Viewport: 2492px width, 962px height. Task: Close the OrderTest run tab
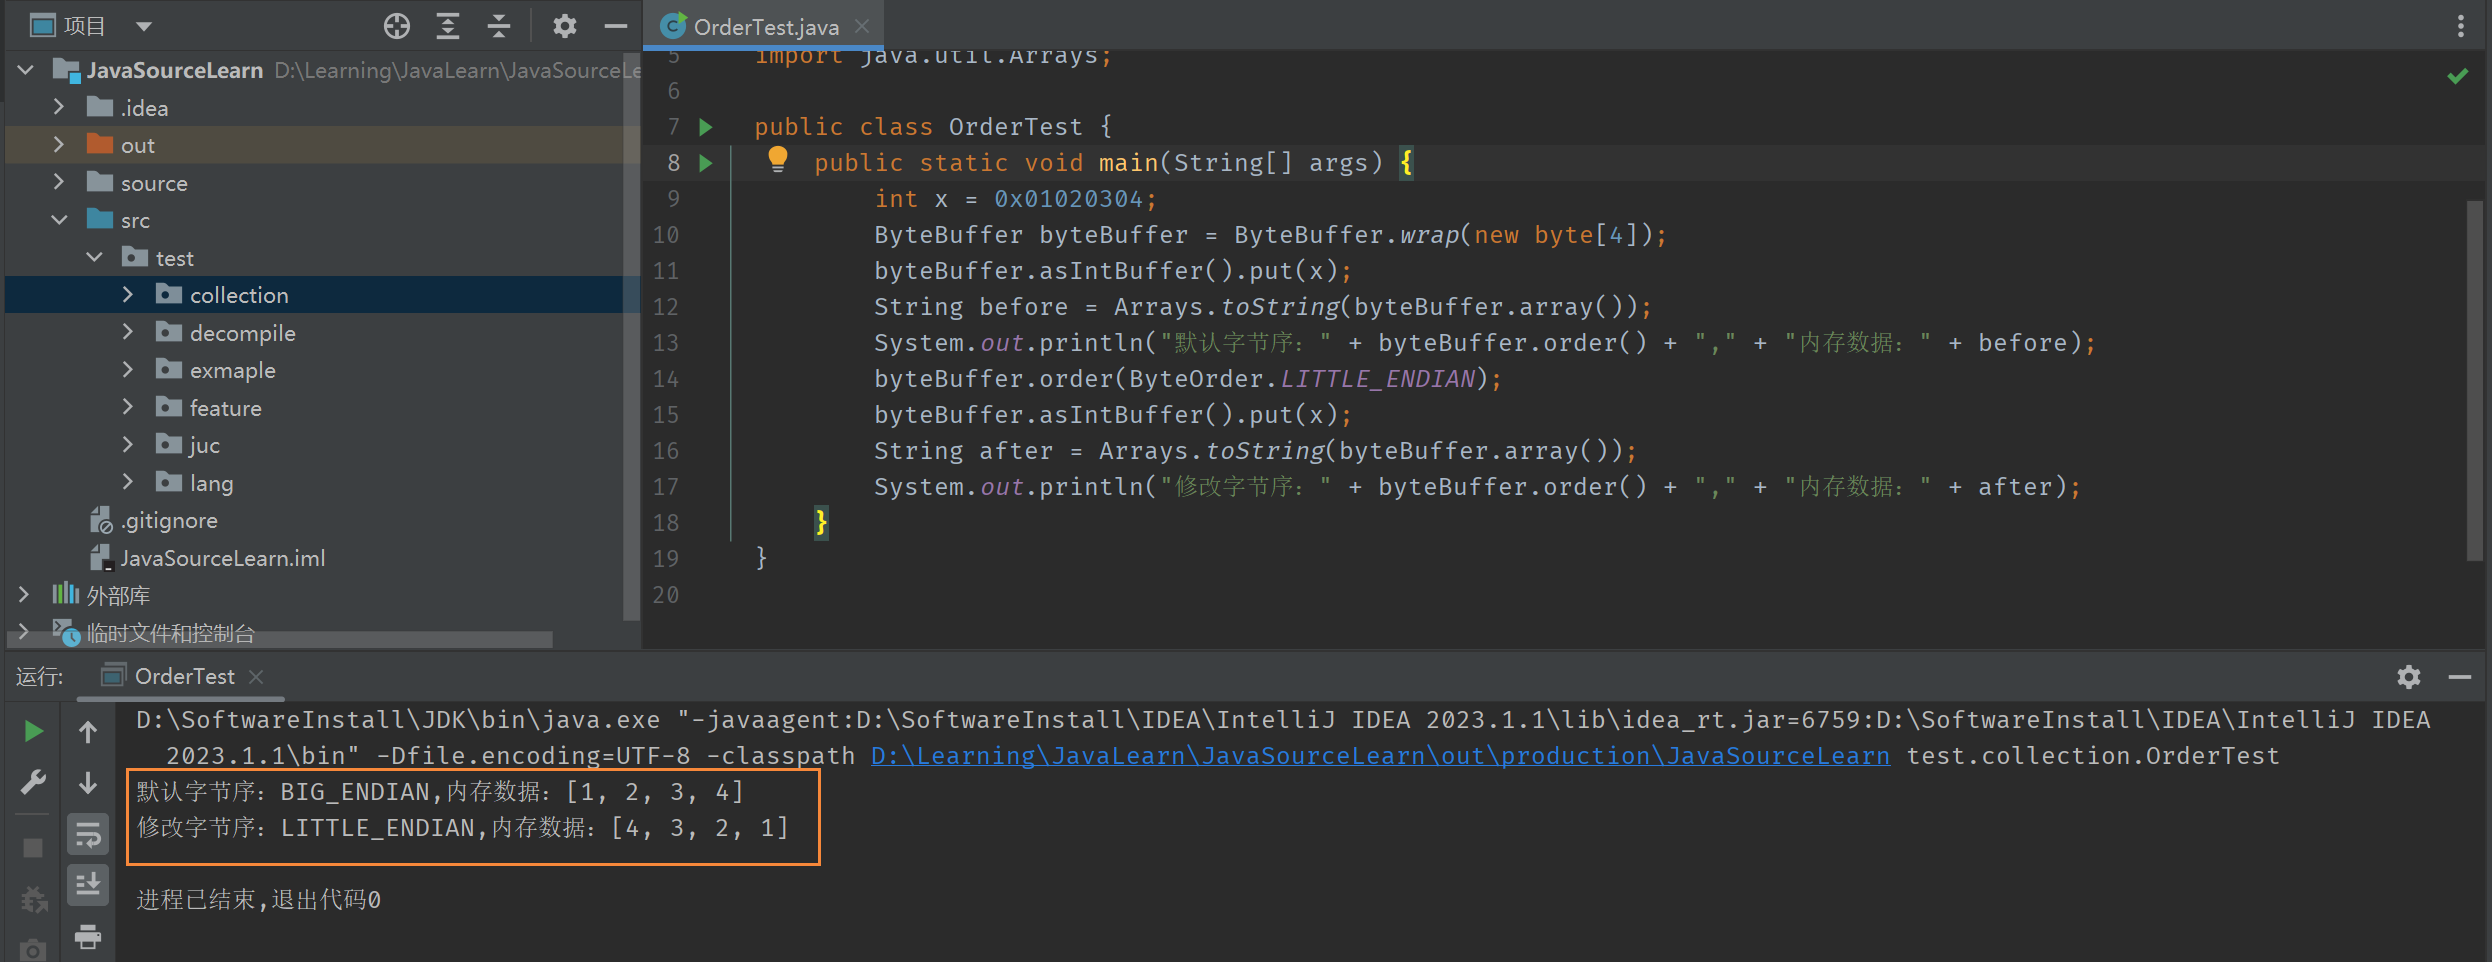pyautogui.click(x=256, y=677)
